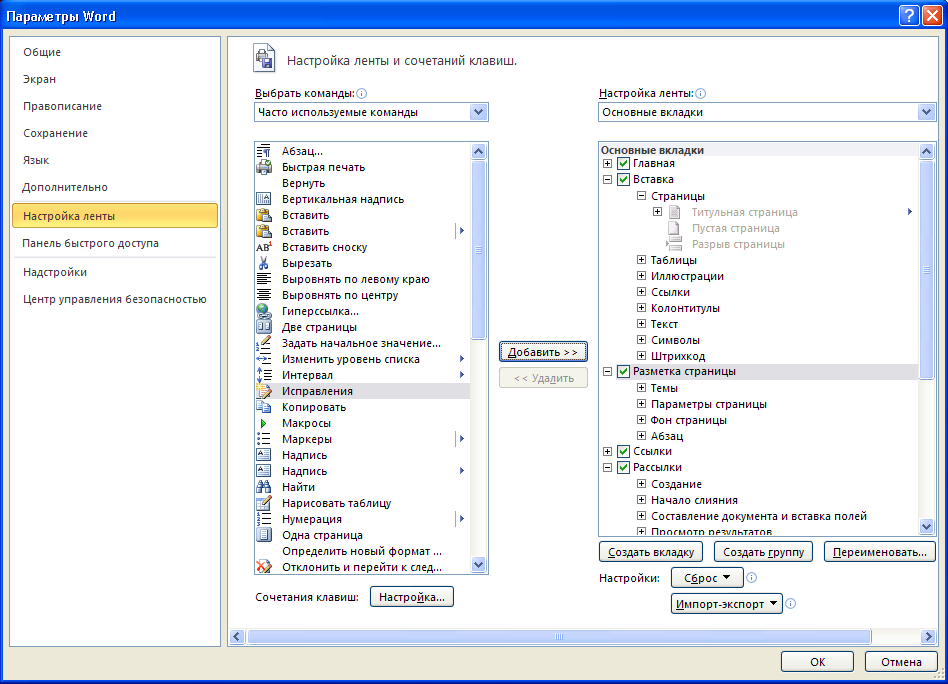The image size is (948, 684).
Task: Click ribbon tree scroll down arrow
Action: point(926,526)
